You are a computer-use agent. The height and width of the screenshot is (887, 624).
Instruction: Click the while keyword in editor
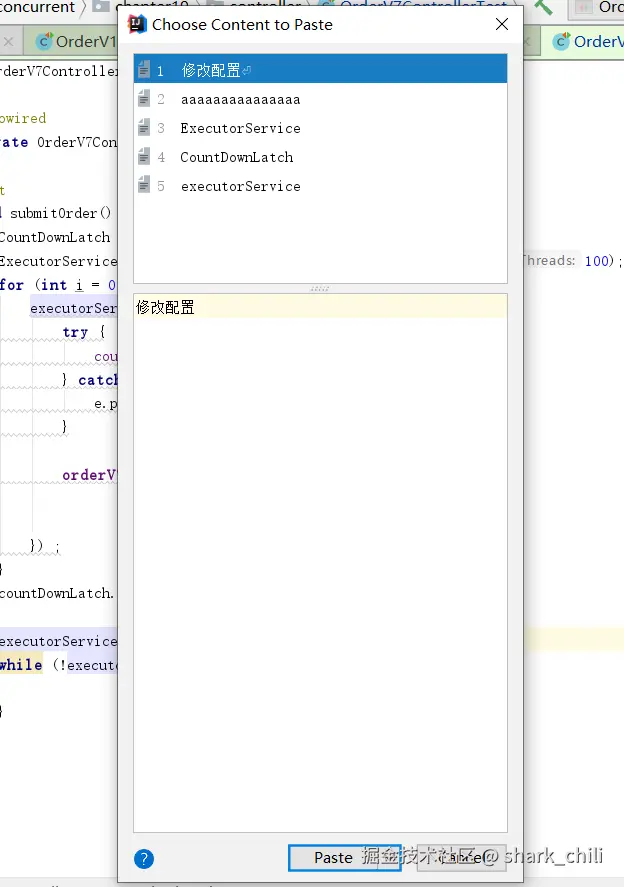click(21, 665)
